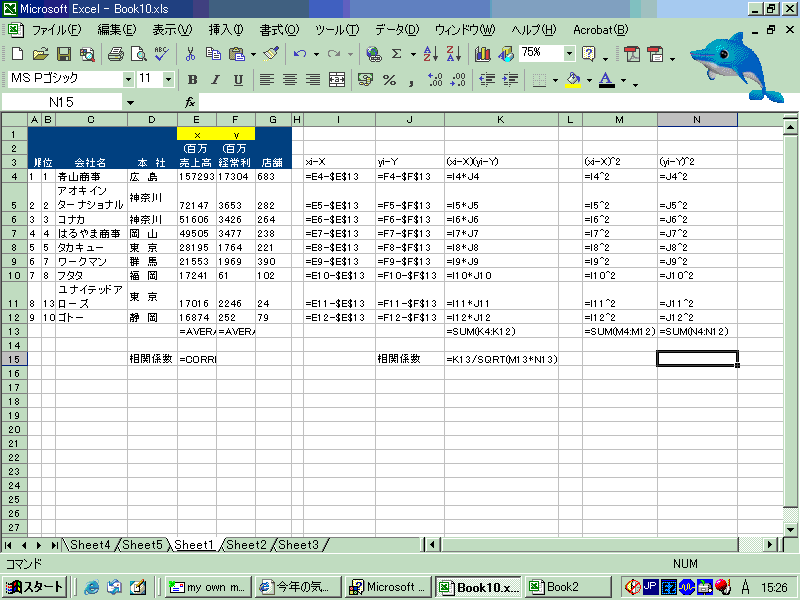The image size is (800, 600).
Task: Open the Name Box dropdown arrow
Action: point(130,102)
